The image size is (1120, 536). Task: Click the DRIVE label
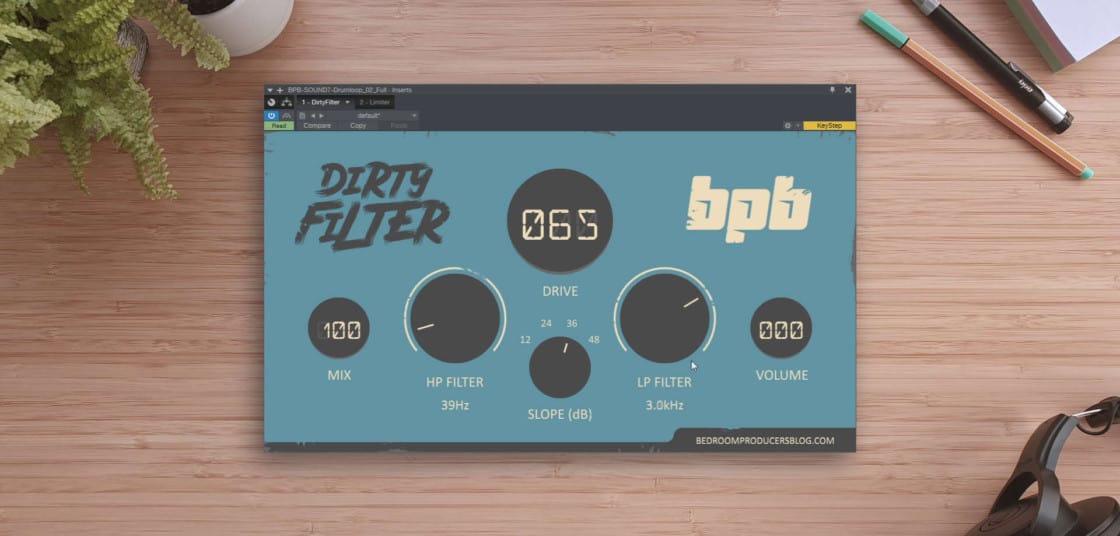click(x=560, y=292)
